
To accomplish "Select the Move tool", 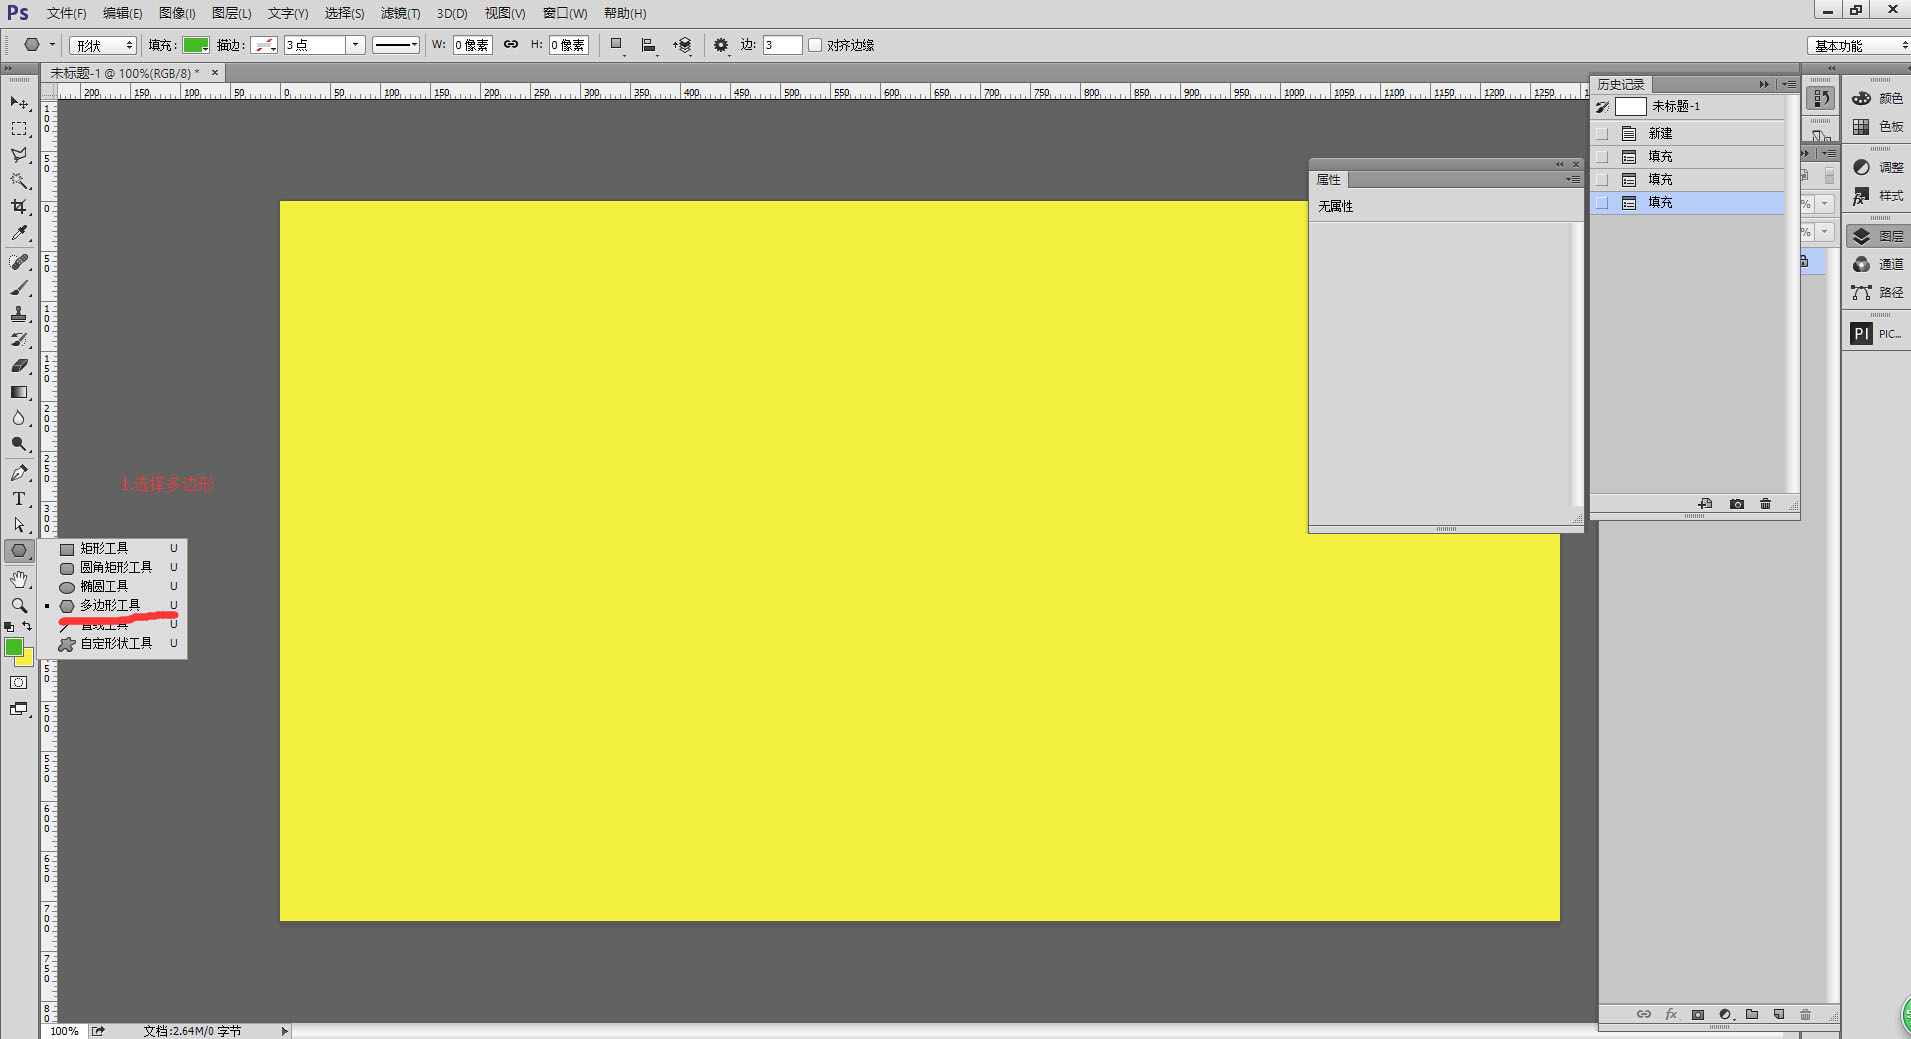I will 19,103.
